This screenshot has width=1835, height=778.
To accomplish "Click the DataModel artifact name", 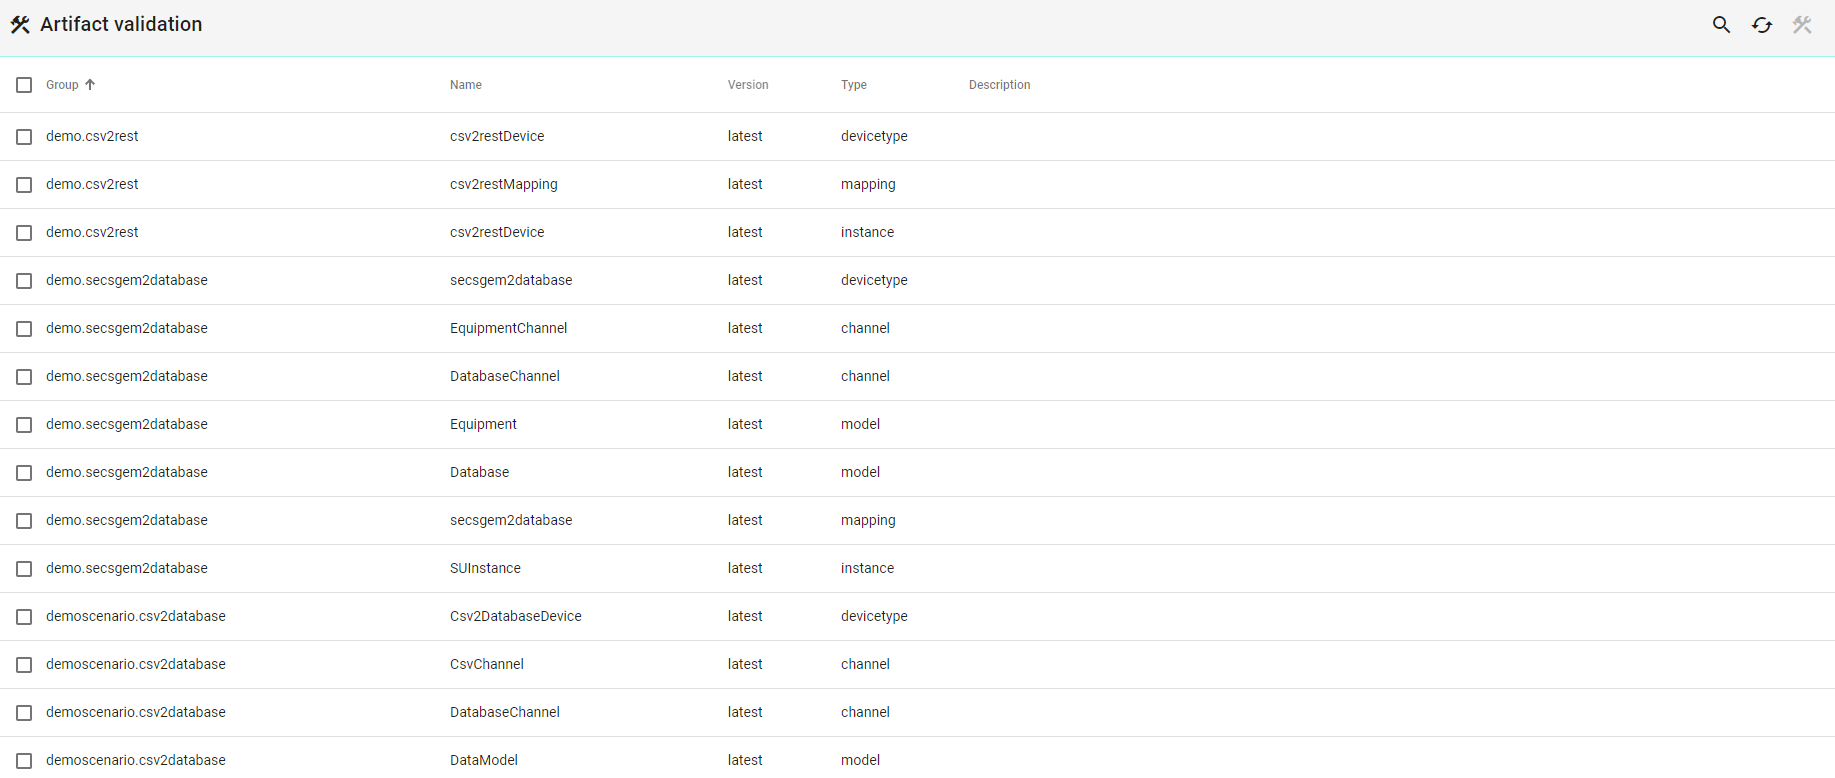I will tap(483, 760).
